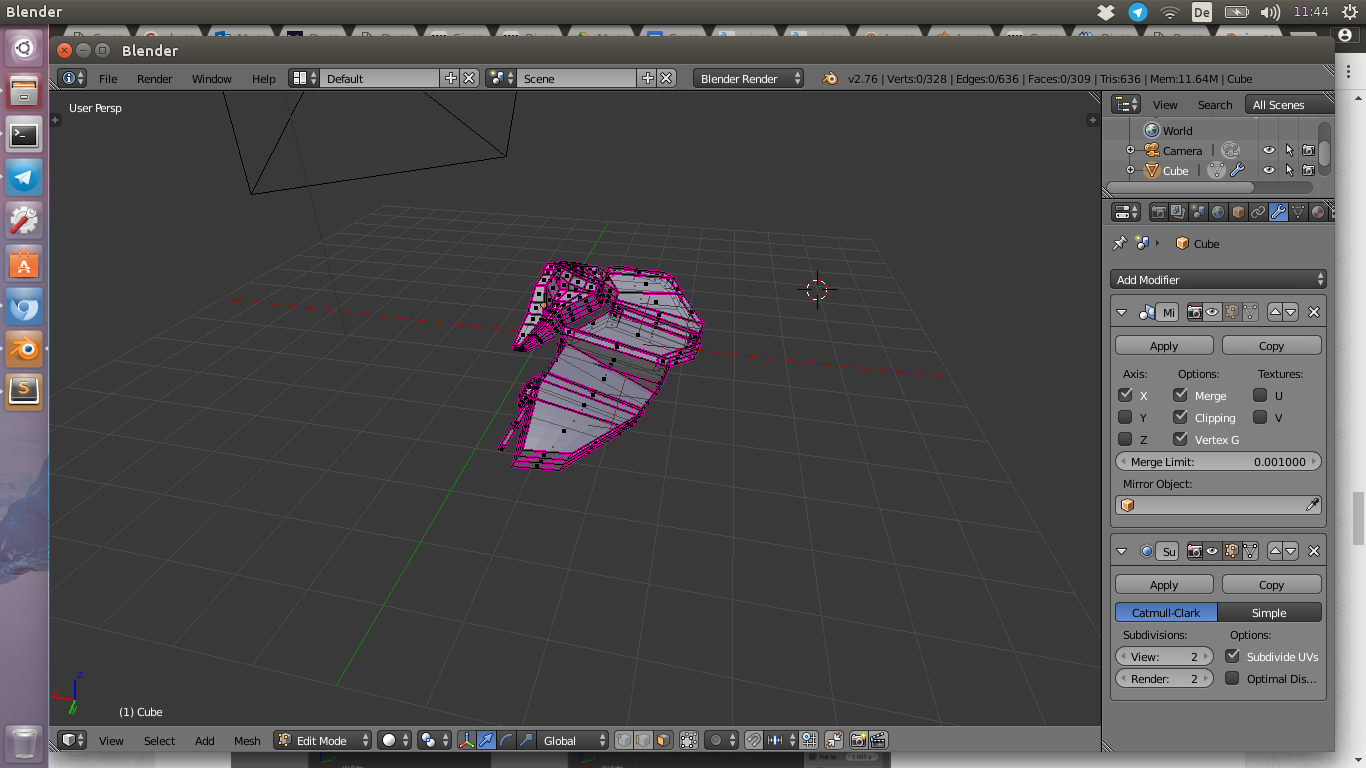Check the U textures option
This screenshot has width=1366, height=768.
coord(1260,395)
